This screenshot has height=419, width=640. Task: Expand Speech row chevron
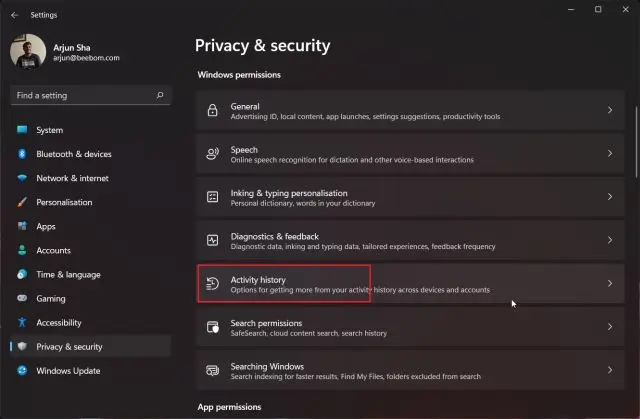[x=610, y=153]
